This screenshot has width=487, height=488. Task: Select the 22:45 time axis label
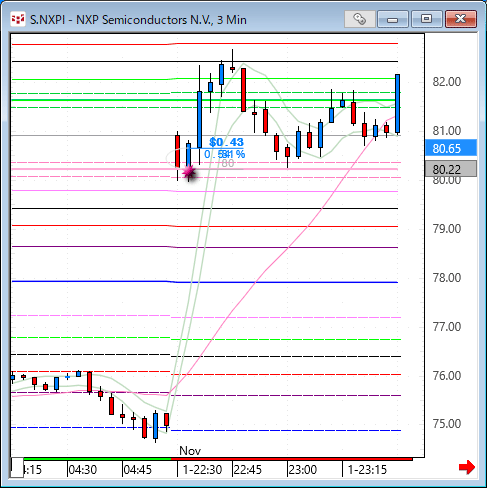(247, 470)
